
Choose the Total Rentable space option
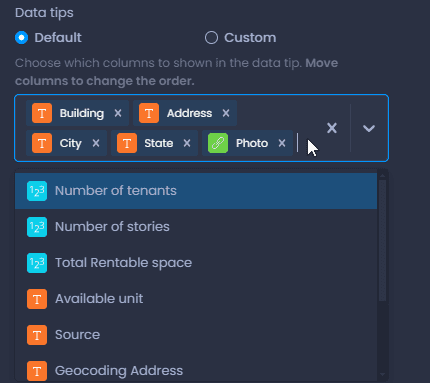(196, 263)
